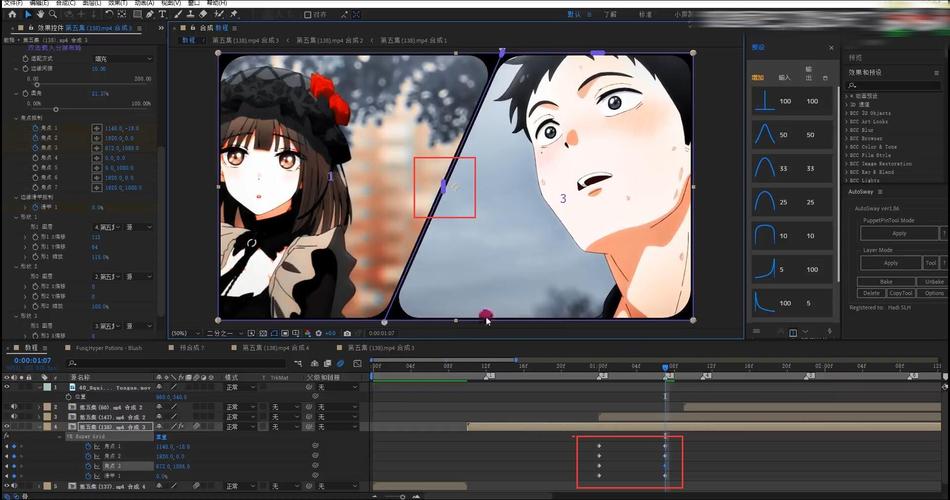
Task: Open the viewer resolution dropdown
Action: point(222,333)
